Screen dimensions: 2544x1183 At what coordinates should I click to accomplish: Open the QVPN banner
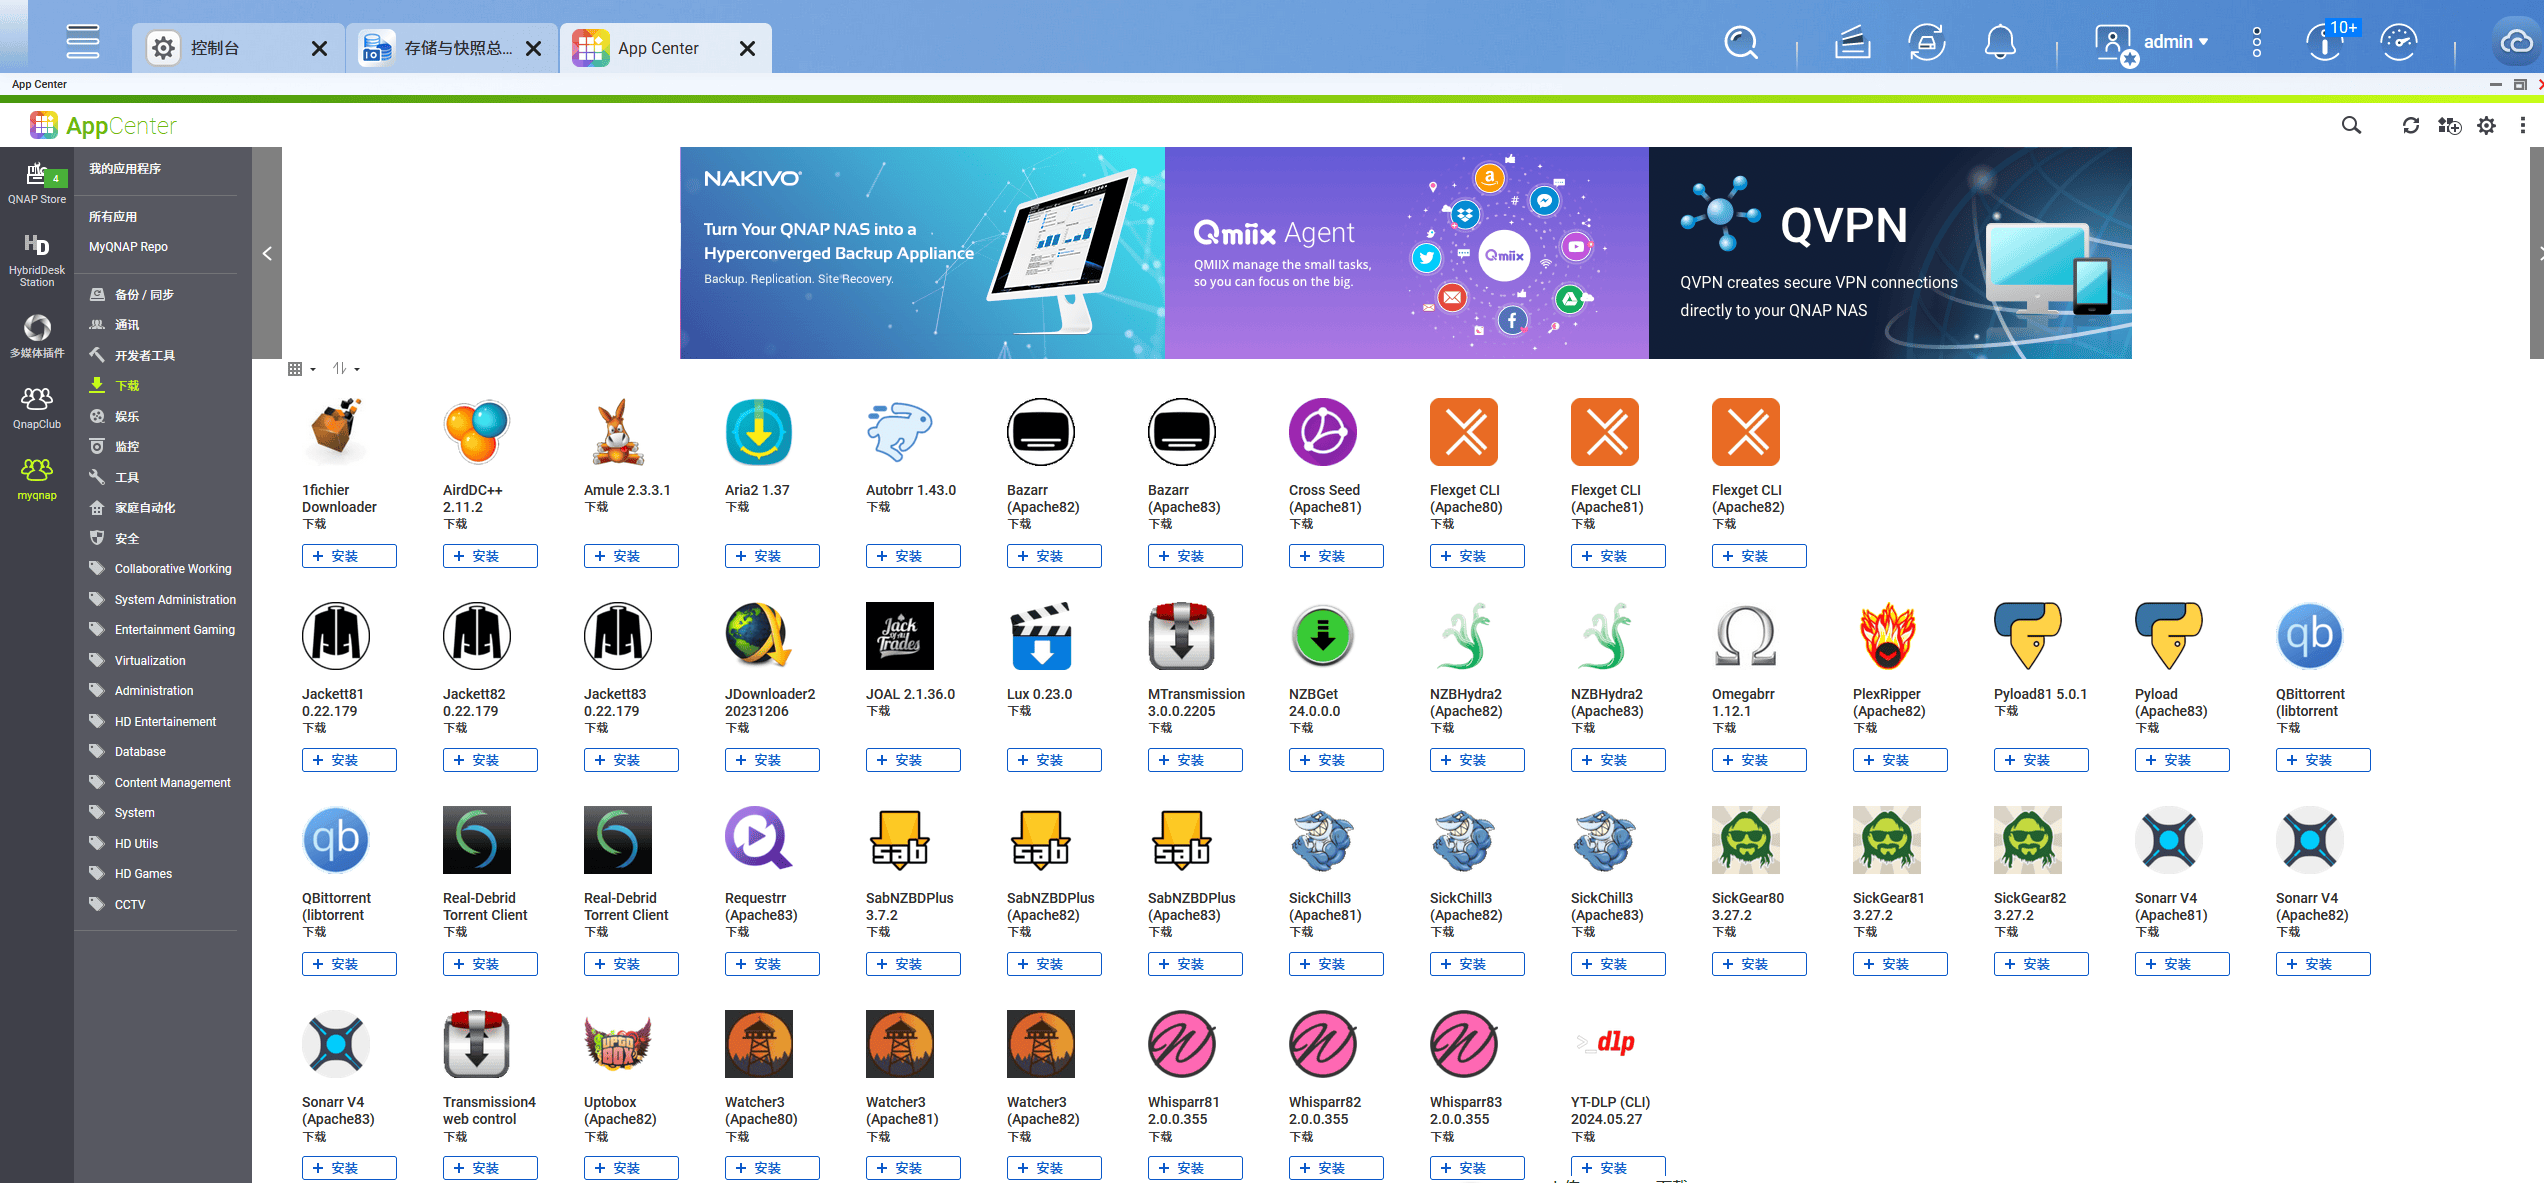(x=1890, y=253)
